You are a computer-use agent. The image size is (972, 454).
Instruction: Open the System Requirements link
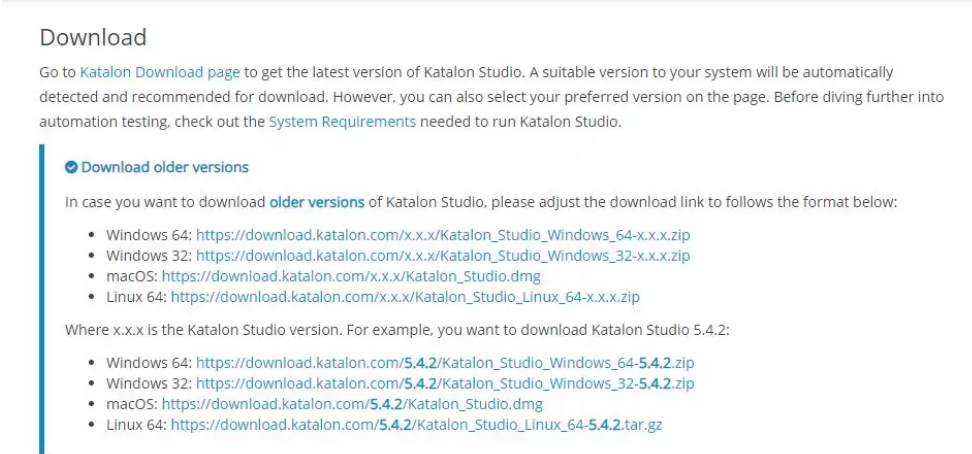point(342,121)
